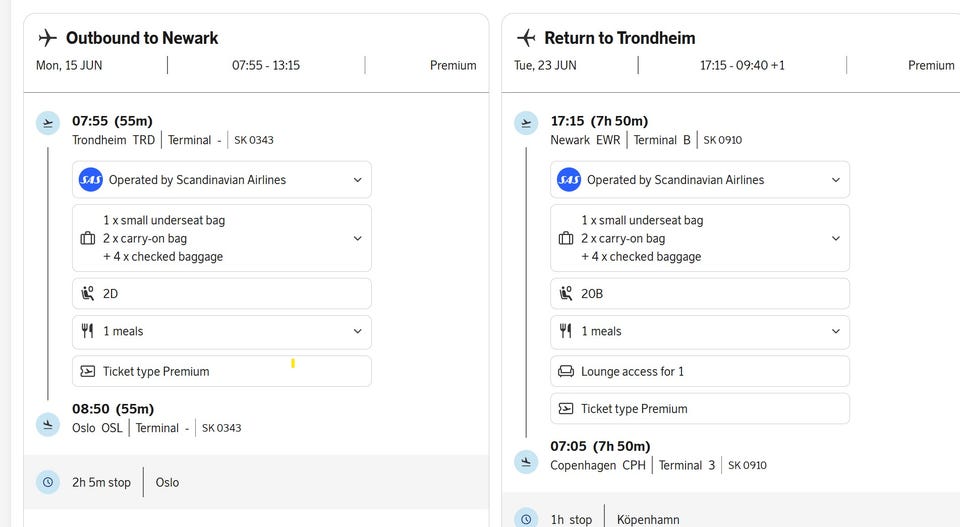Viewport: 960px width, 527px height.
Task: Click the 2h 5m stop text
Action: click(102, 482)
